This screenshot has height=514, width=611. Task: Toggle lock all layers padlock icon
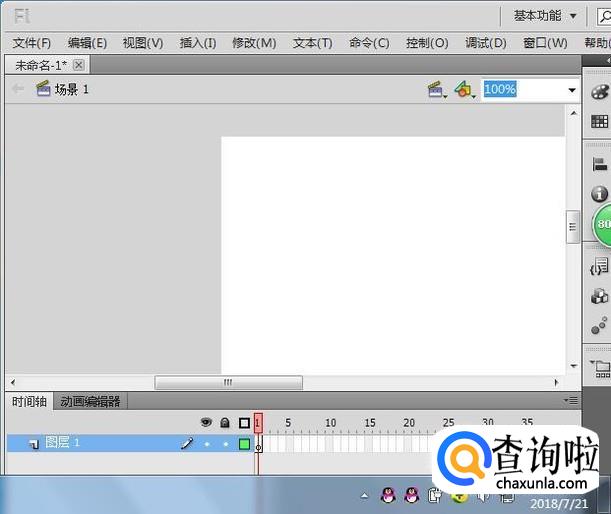pyautogui.click(x=225, y=423)
